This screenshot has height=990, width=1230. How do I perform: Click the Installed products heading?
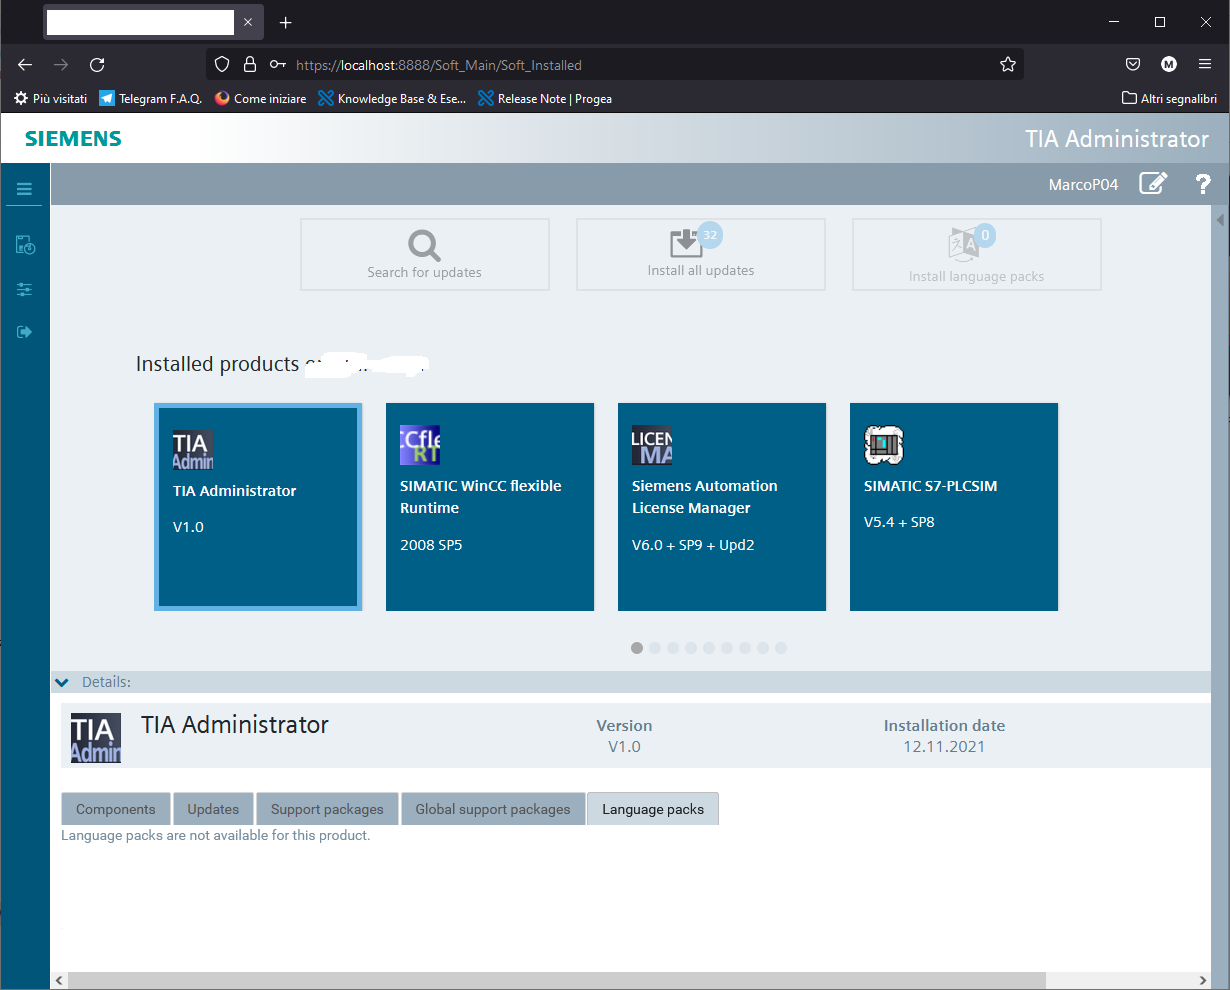coord(217,364)
